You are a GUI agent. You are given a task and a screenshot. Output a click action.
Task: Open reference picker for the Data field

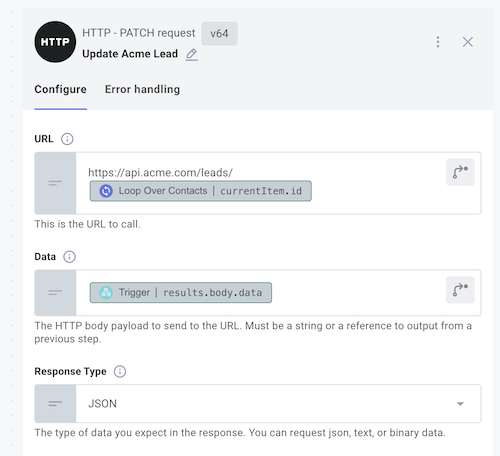click(460, 290)
